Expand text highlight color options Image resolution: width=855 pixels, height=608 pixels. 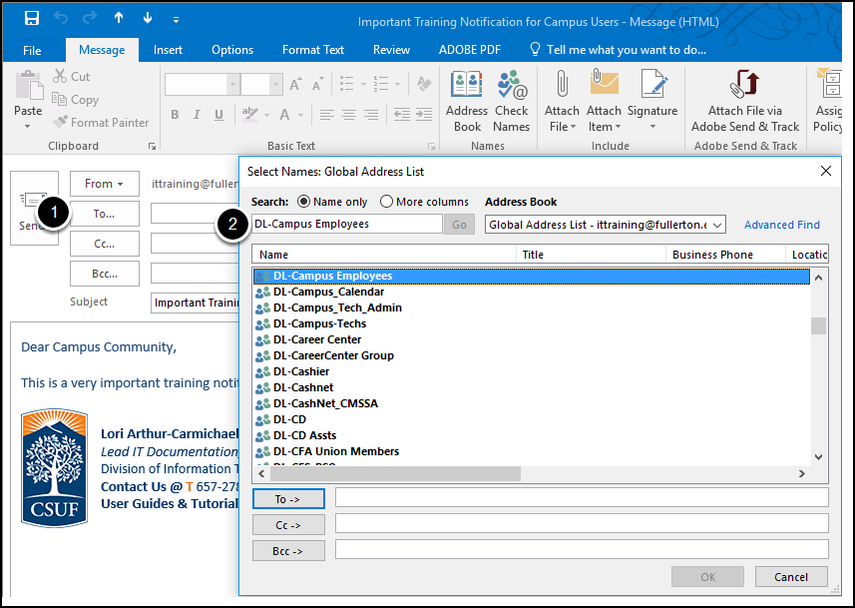click(x=267, y=115)
